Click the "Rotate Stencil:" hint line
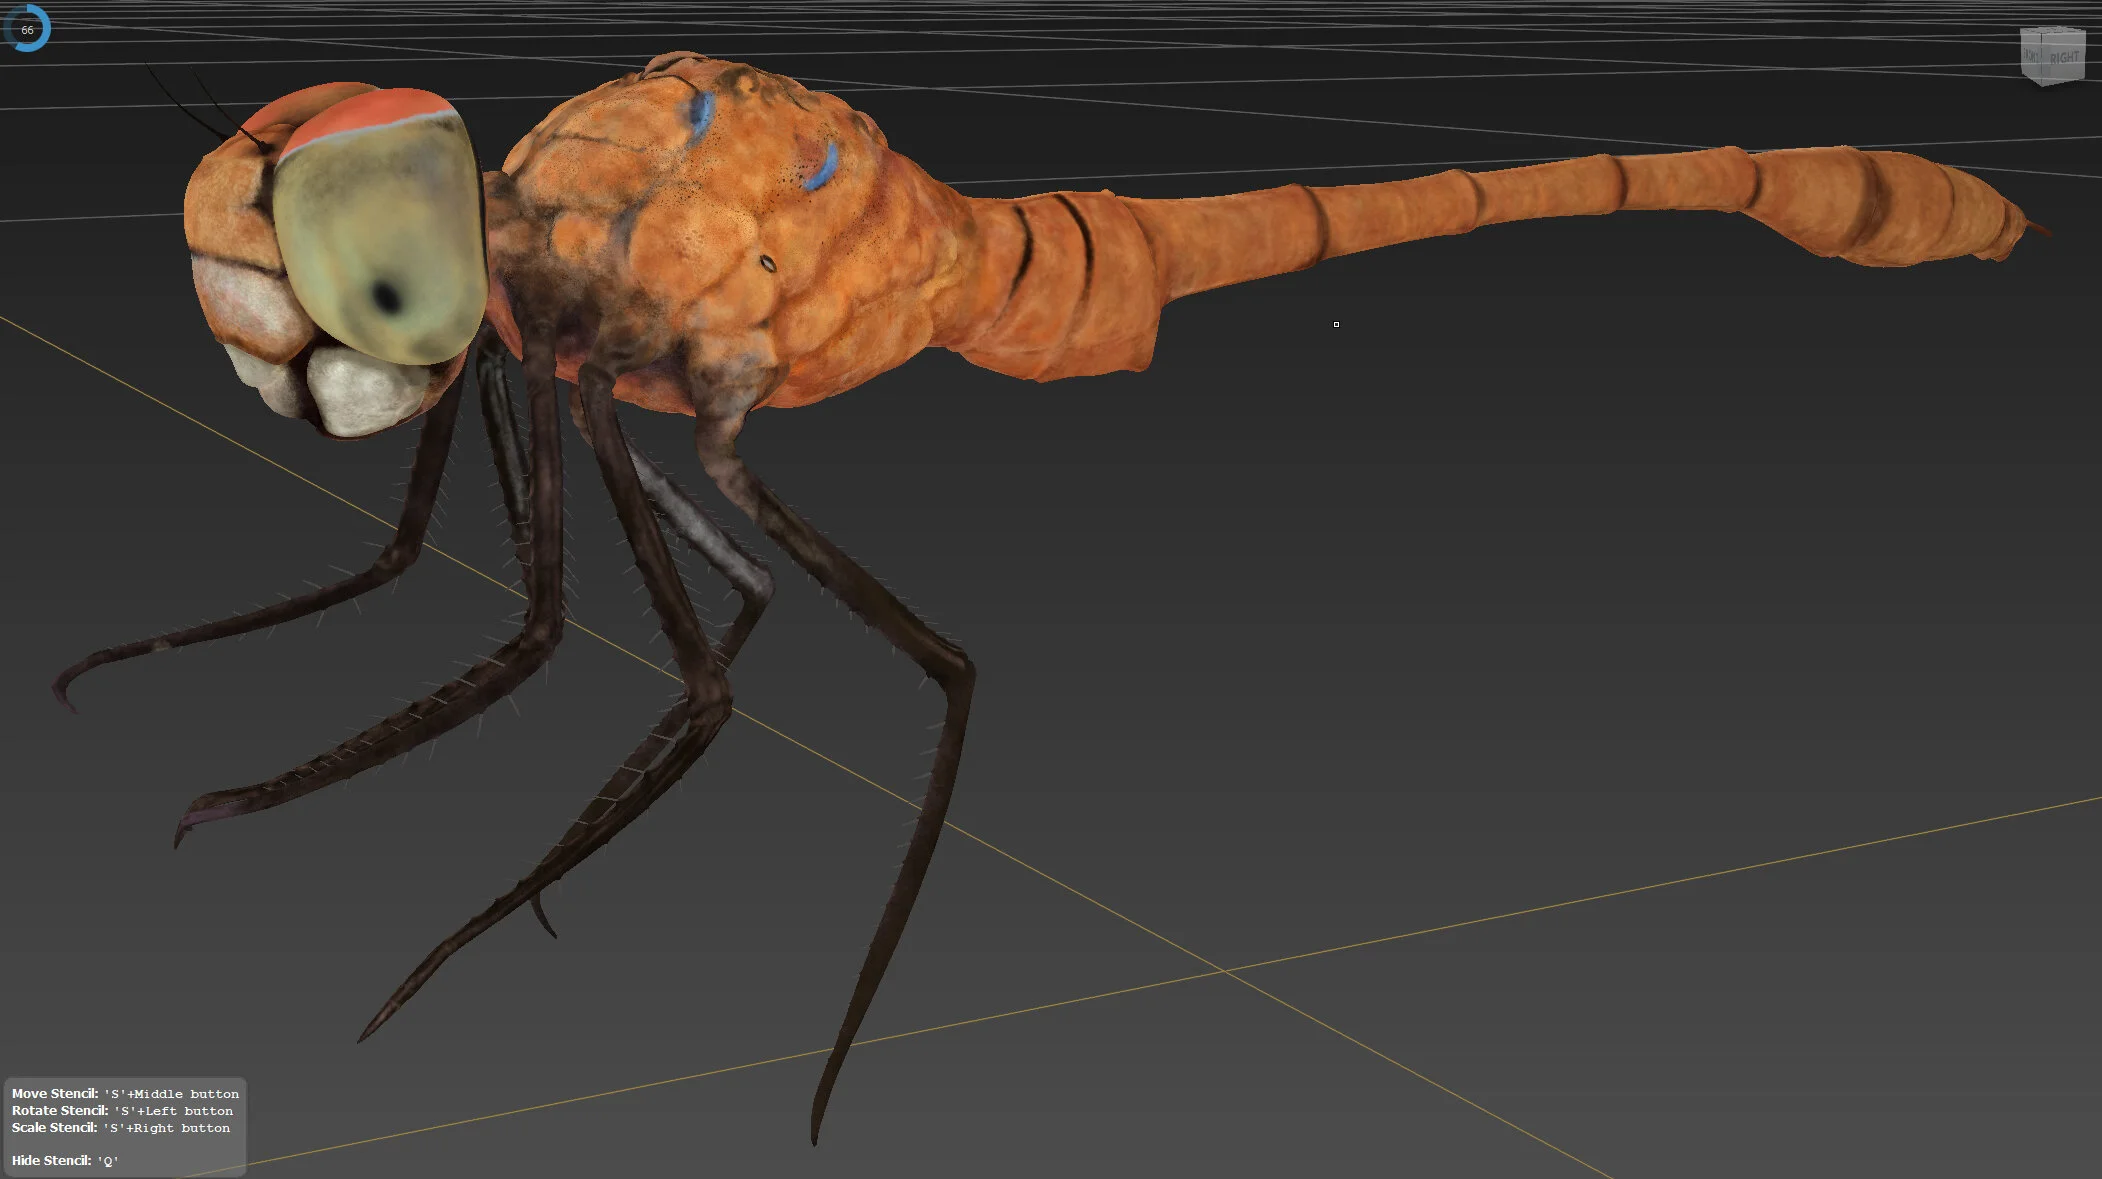 click(x=122, y=1110)
